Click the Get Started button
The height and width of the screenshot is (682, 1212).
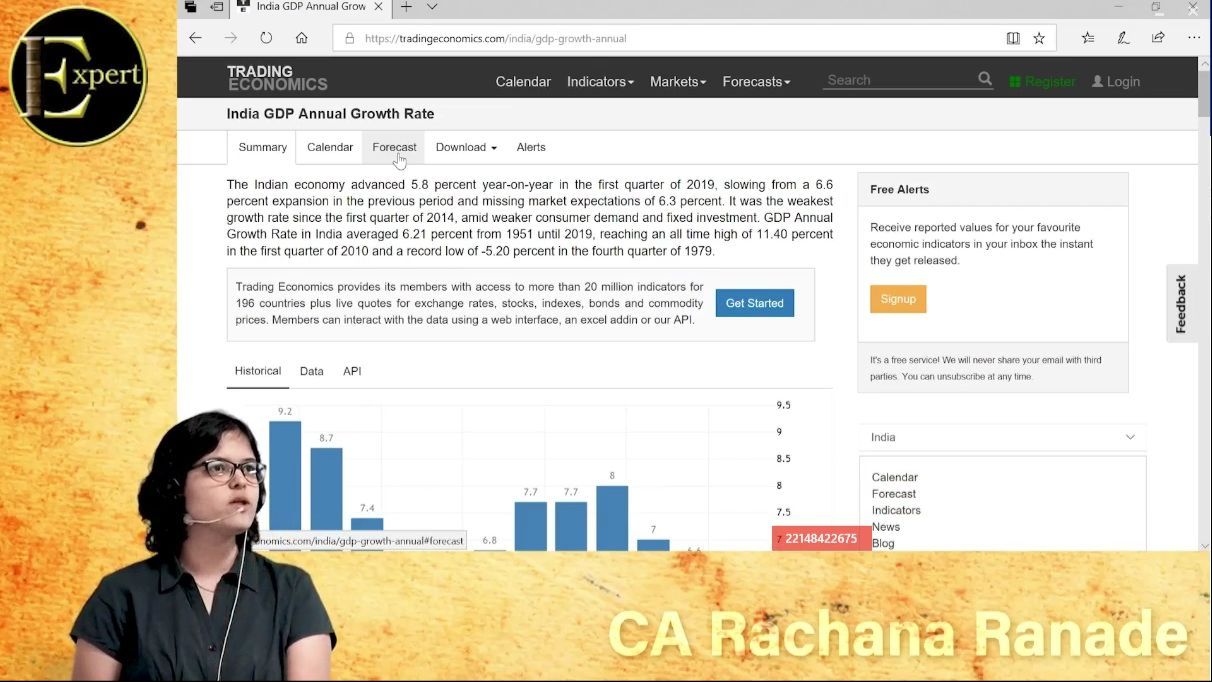click(x=755, y=303)
